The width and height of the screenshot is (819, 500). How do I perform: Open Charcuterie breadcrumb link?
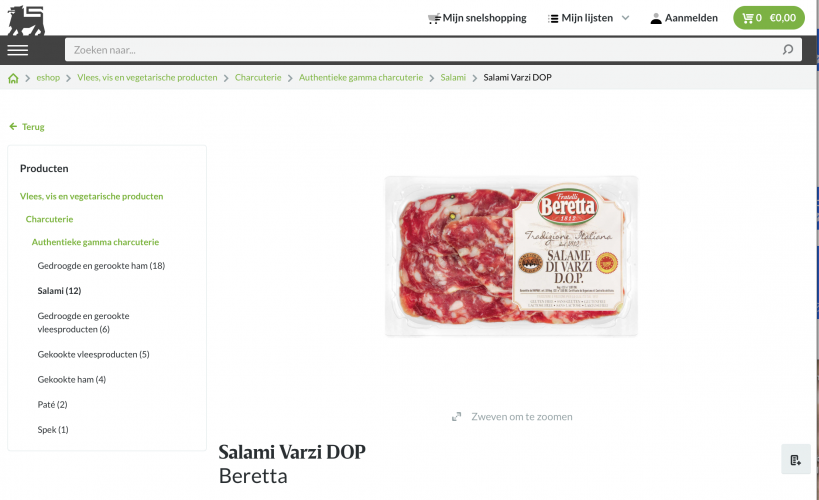pyautogui.click(x=258, y=77)
